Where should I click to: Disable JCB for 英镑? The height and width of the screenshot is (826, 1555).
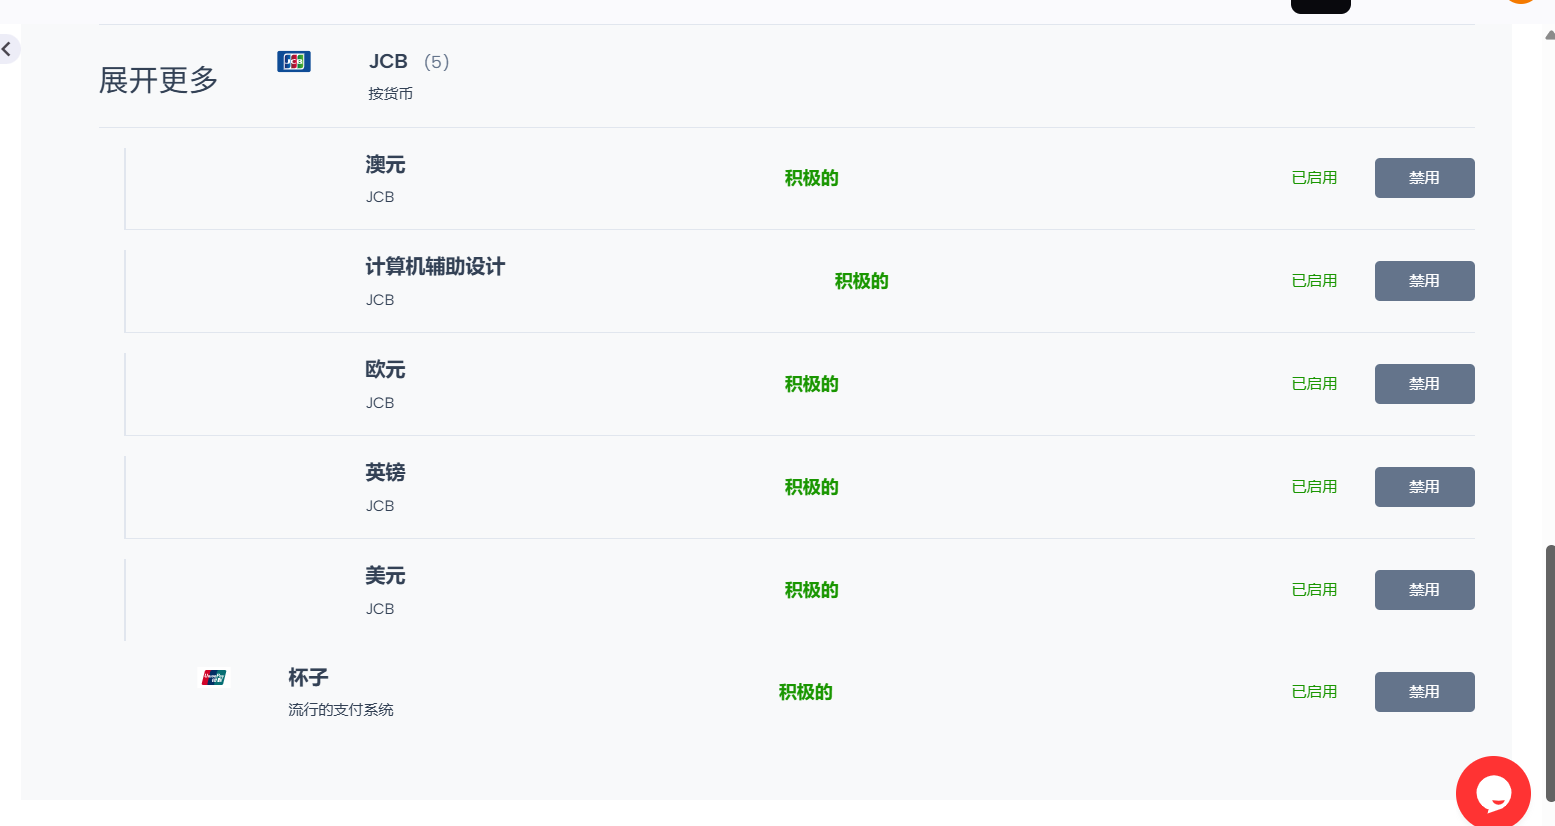[x=1424, y=487]
